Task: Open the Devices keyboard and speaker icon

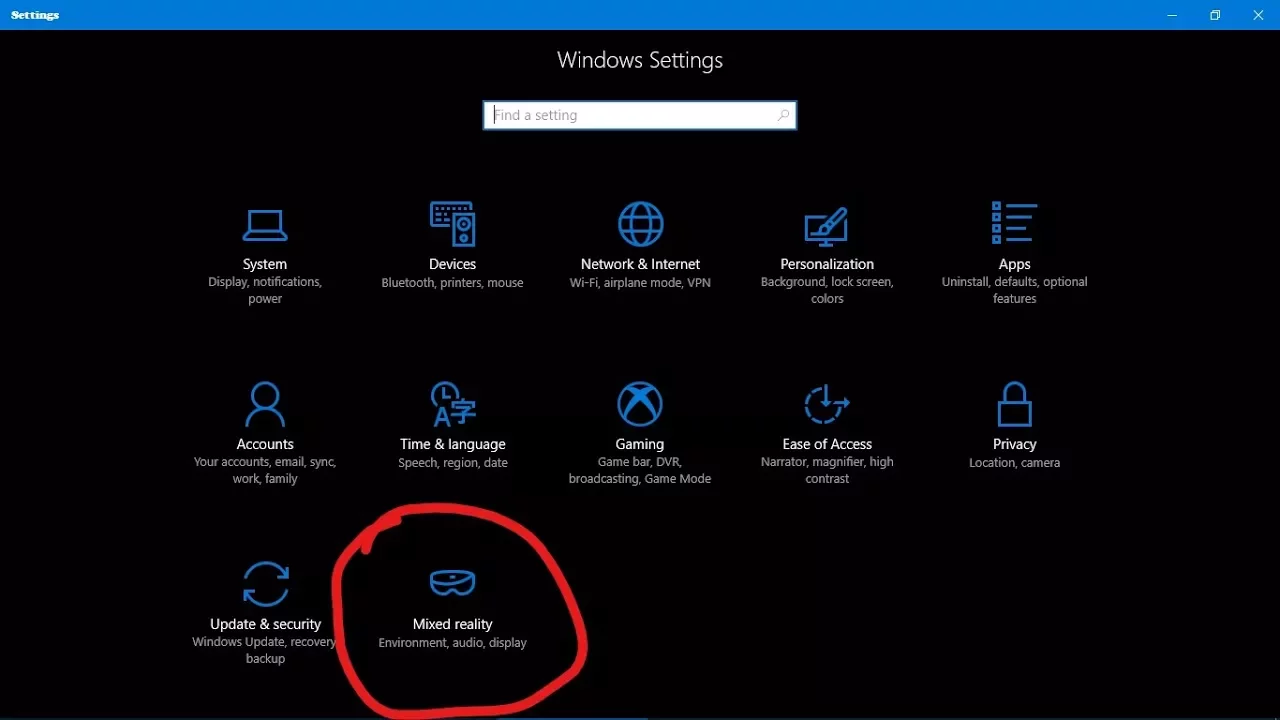Action: click(452, 224)
